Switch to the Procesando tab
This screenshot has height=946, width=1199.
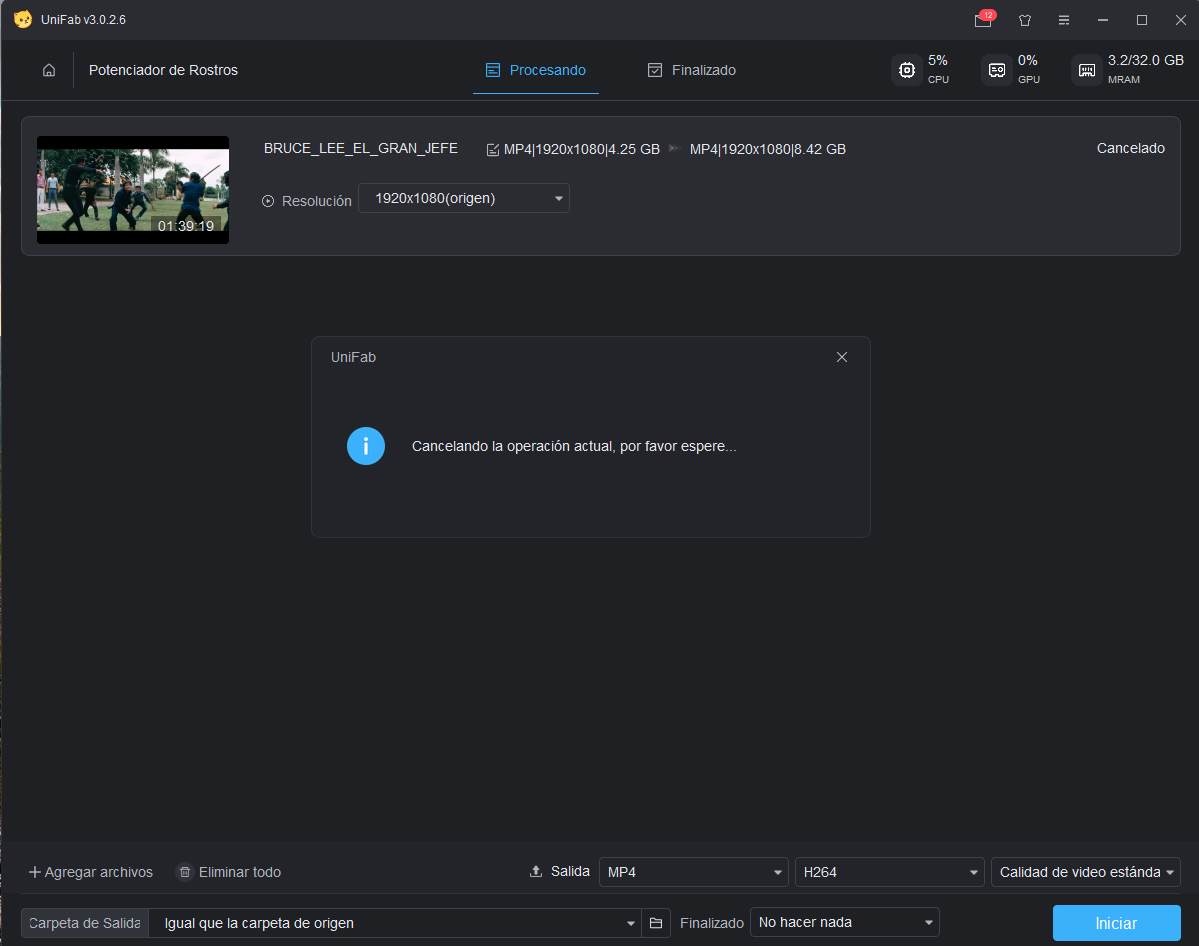pos(536,70)
